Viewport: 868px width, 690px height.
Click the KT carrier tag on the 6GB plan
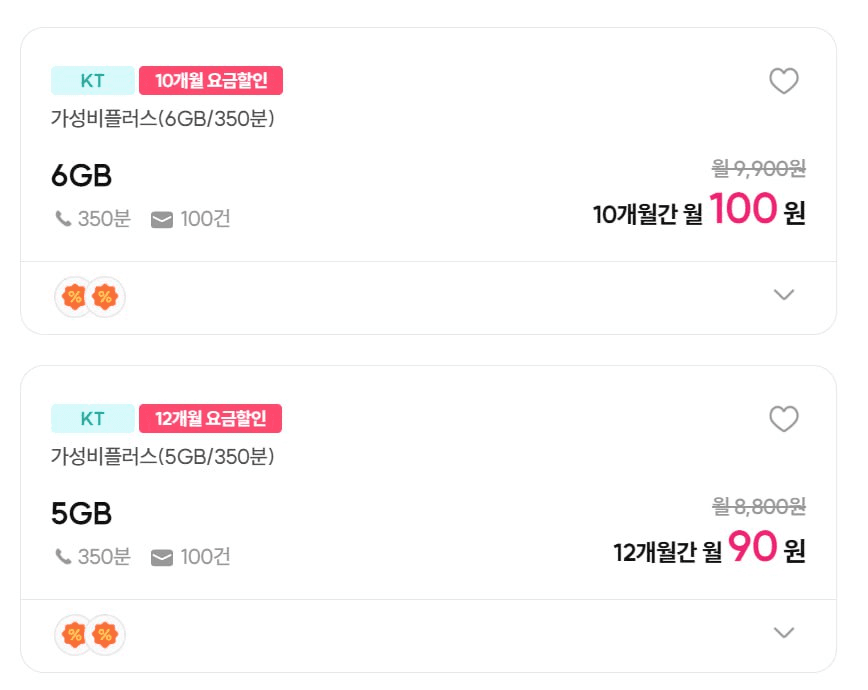click(92, 81)
